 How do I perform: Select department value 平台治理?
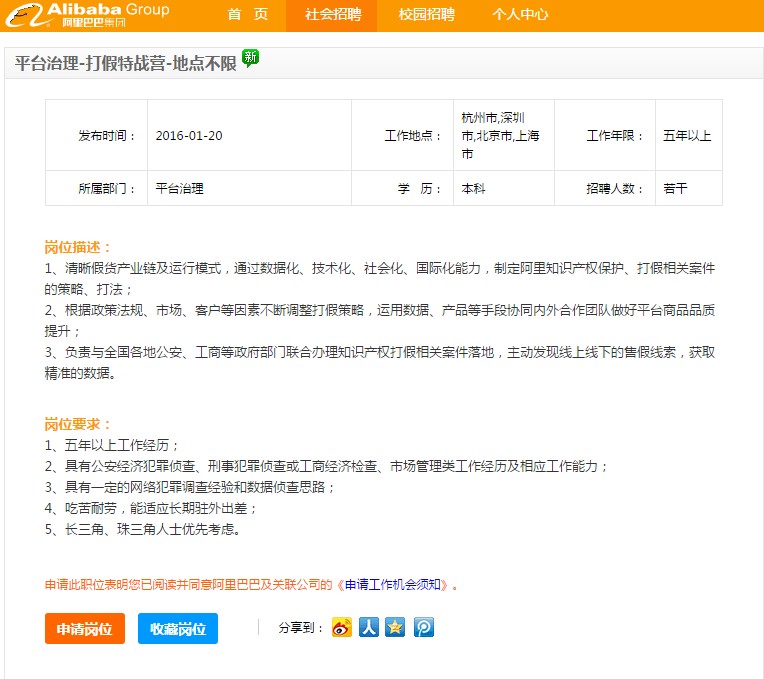pyautogui.click(x=179, y=189)
